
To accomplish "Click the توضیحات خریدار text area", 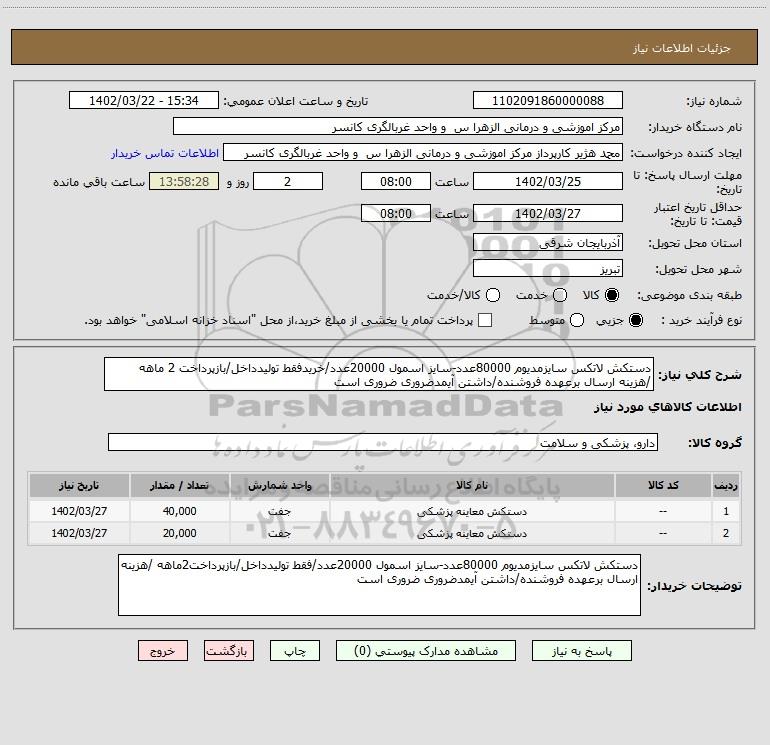I will [x=380, y=585].
